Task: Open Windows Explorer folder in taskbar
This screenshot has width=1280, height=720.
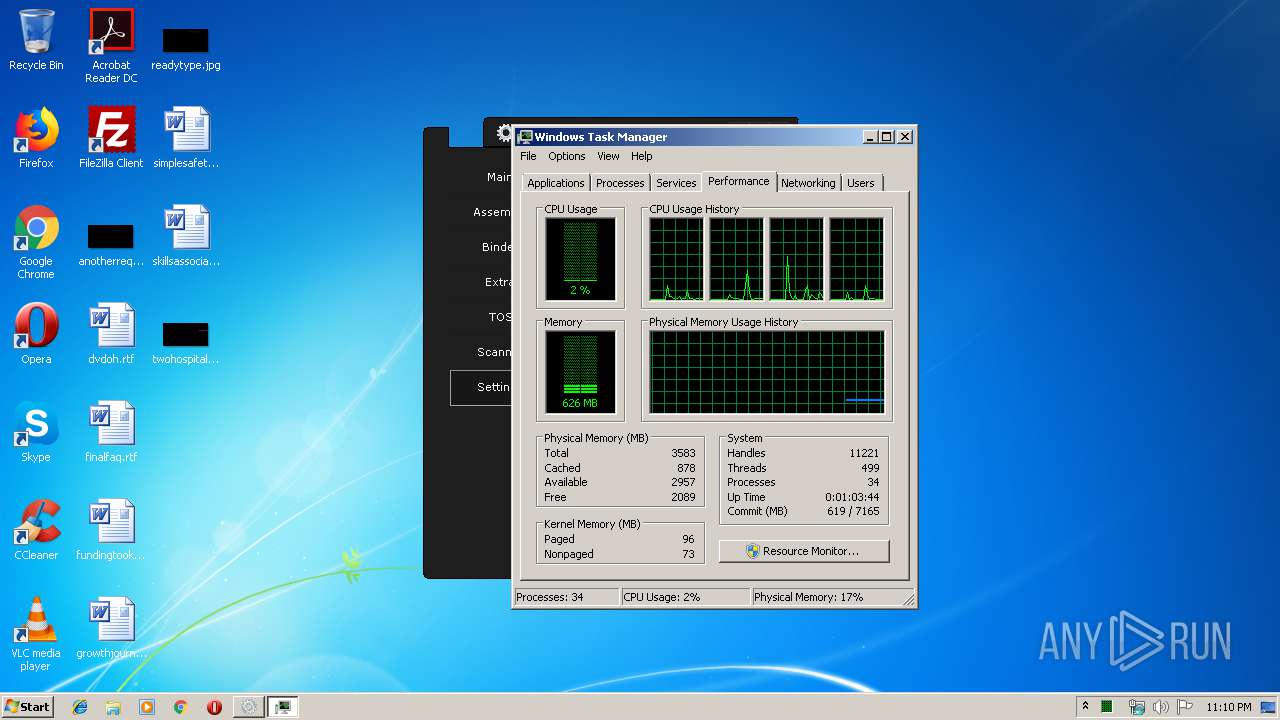Action: pos(113,707)
